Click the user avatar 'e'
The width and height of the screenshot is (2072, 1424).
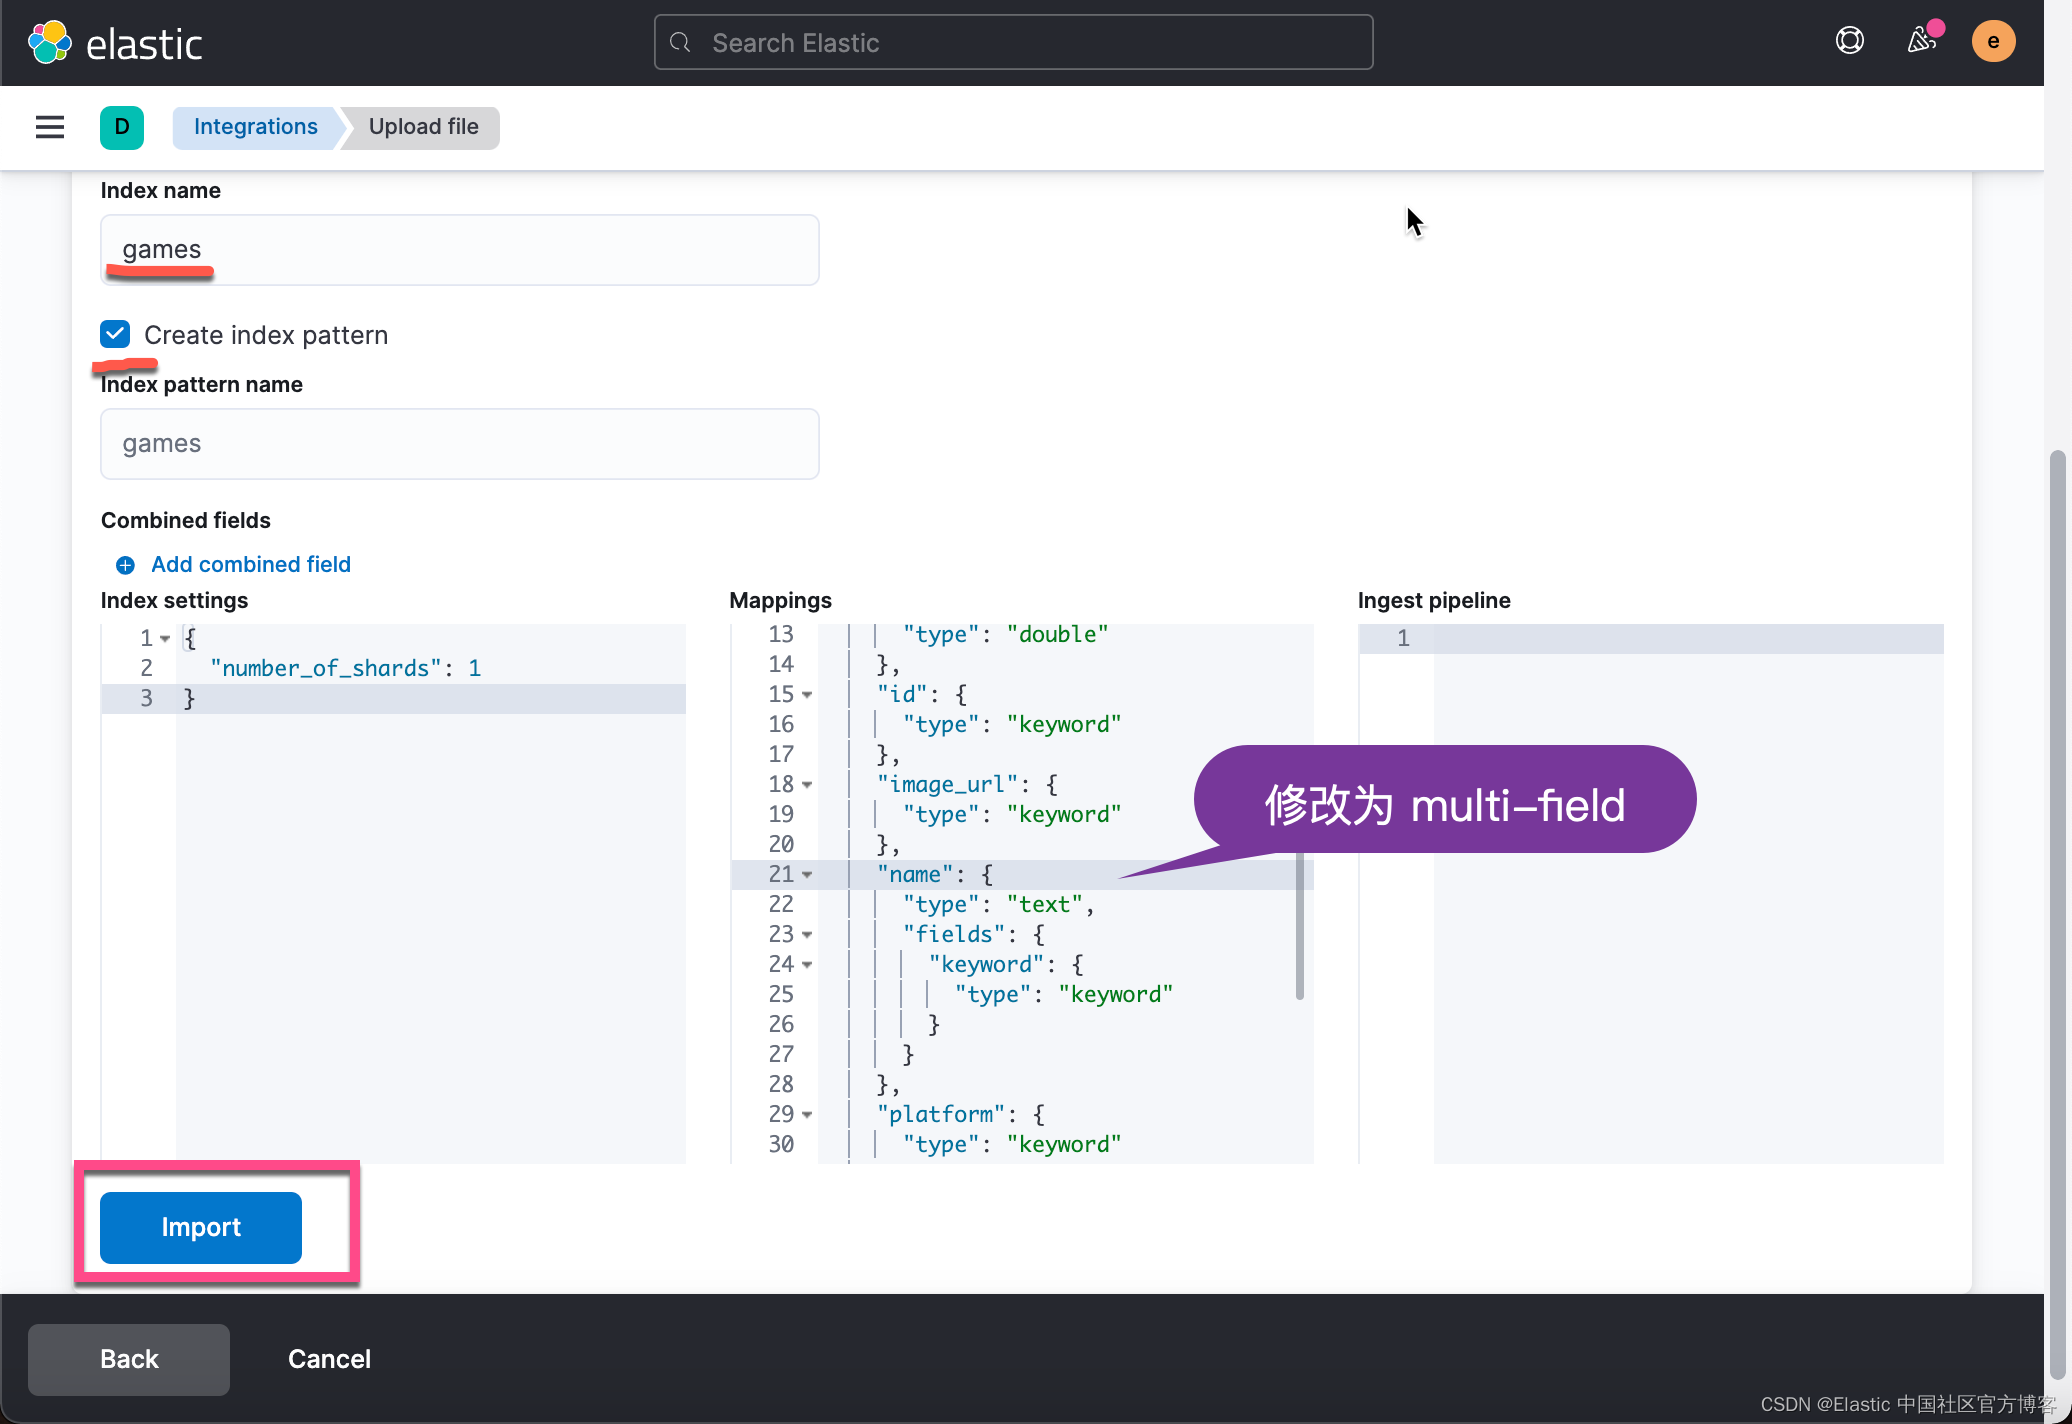pyautogui.click(x=1992, y=41)
